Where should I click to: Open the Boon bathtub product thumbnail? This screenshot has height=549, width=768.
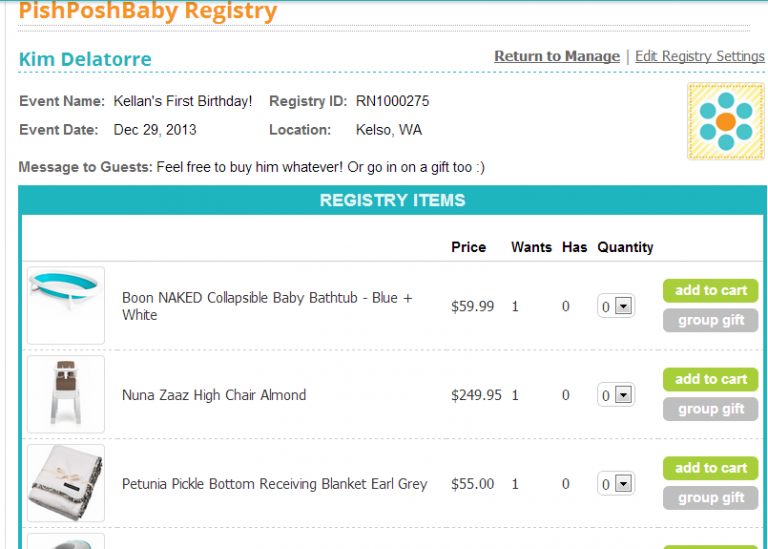pyautogui.click(x=66, y=305)
